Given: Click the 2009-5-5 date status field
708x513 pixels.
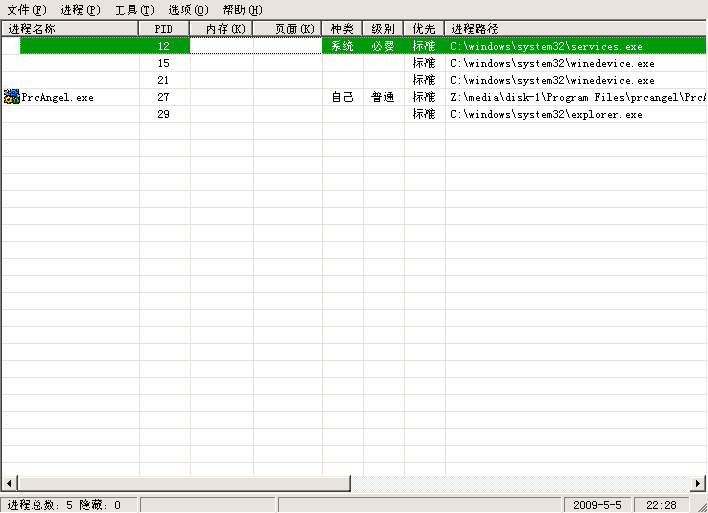Looking at the screenshot, I should [x=597, y=505].
